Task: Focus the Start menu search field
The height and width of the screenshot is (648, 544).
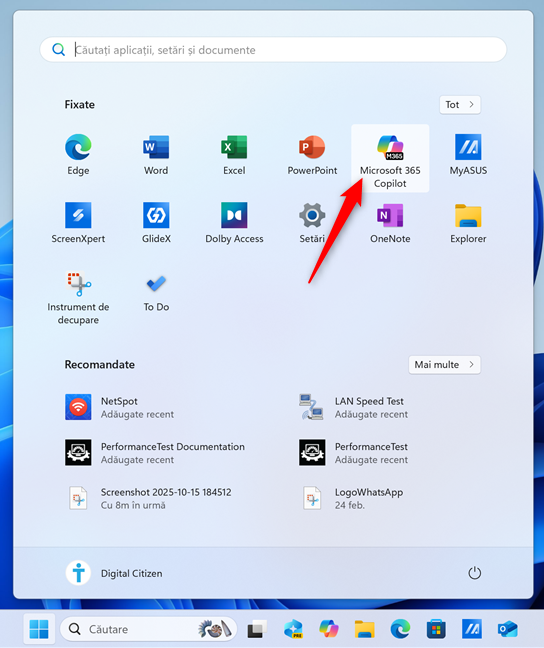Action: 273,50
